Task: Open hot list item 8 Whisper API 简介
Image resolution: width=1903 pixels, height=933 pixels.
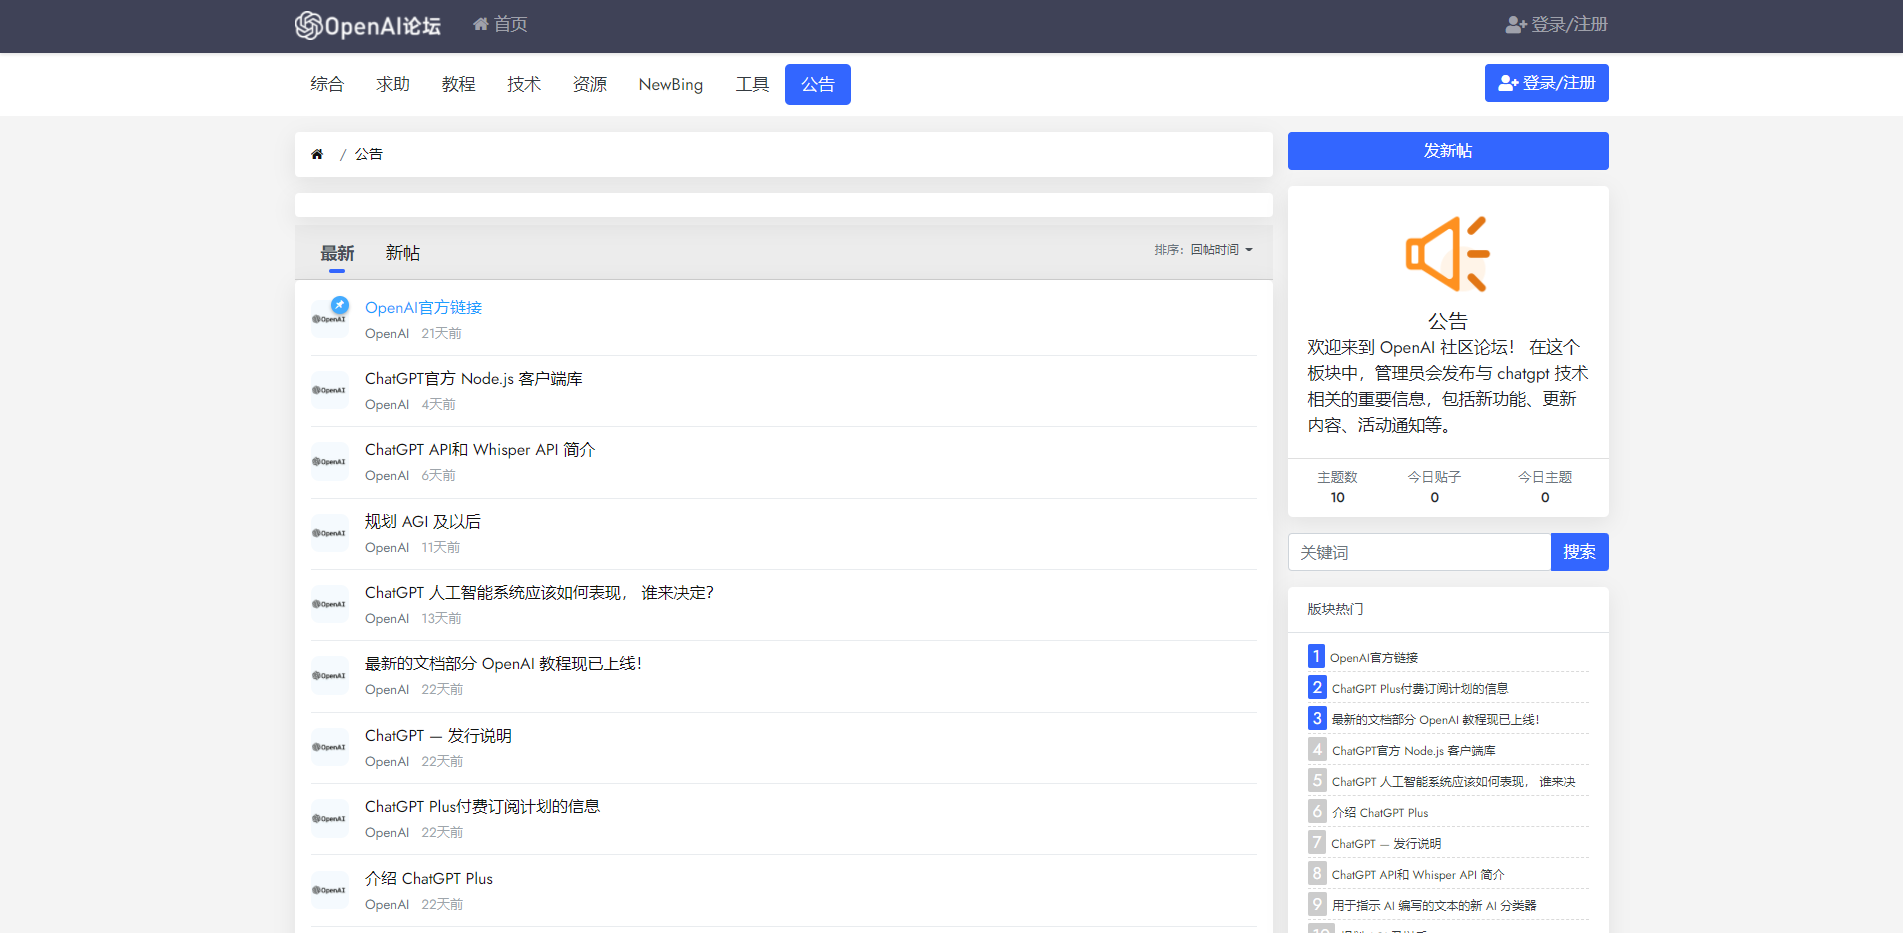Action: (1418, 875)
